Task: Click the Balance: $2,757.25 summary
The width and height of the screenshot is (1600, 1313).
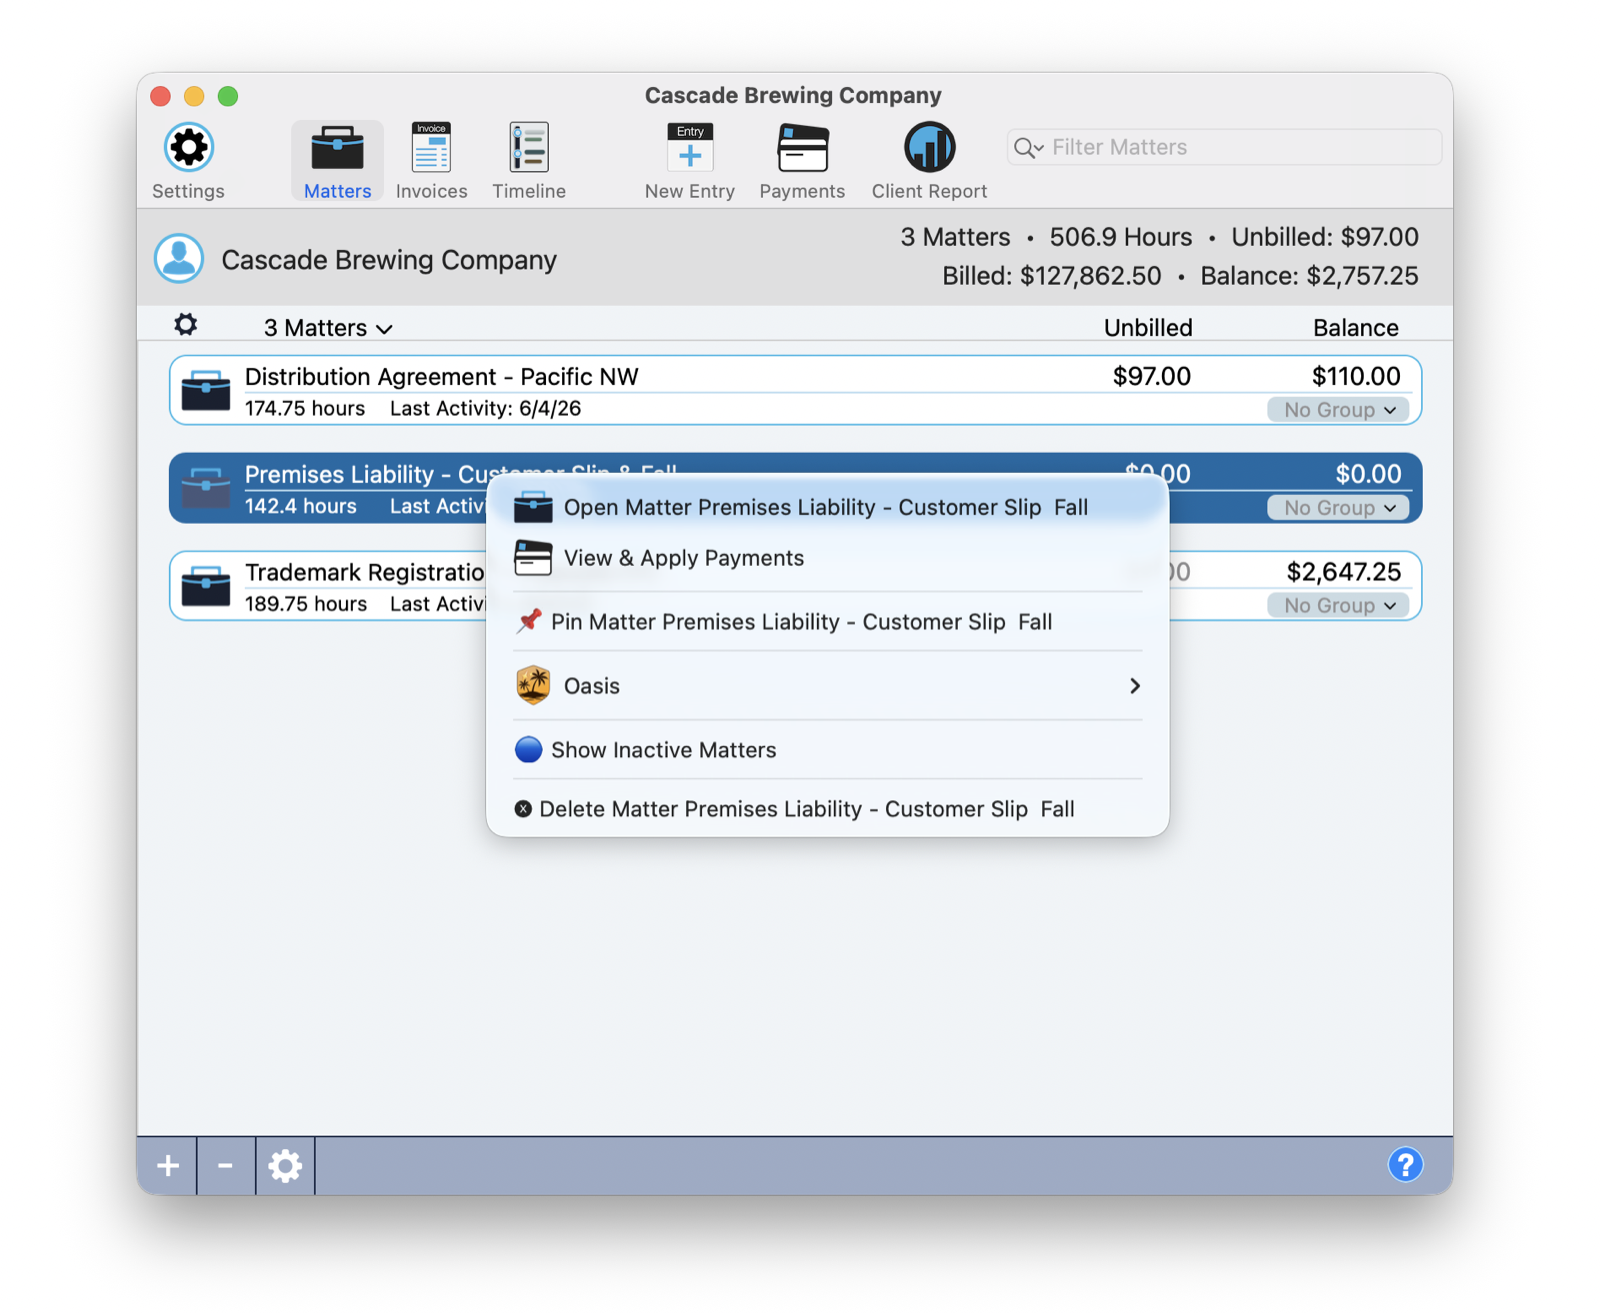Action: (x=1309, y=276)
